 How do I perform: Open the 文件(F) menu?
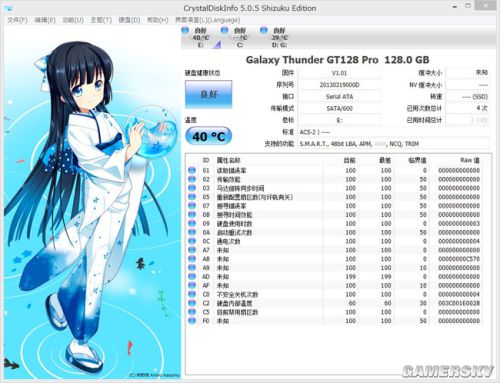coord(17,20)
